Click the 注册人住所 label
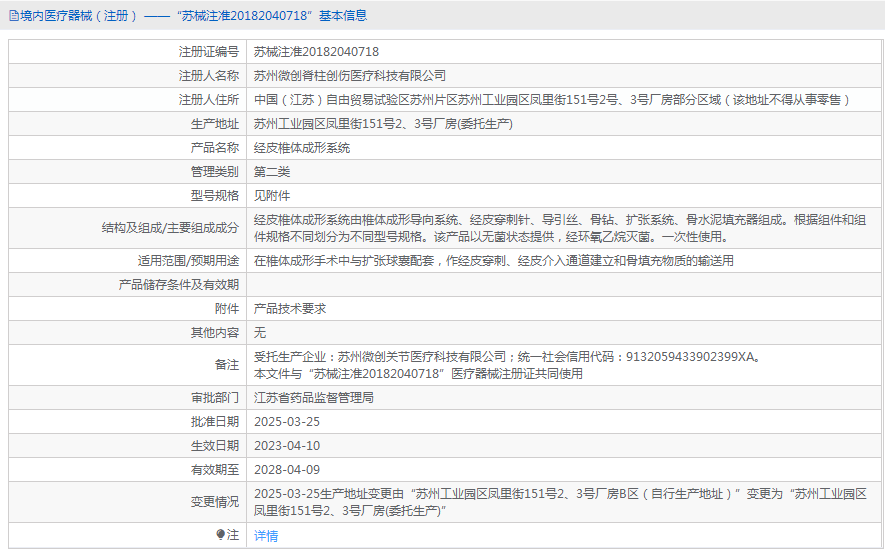Viewport: 885px width, 554px height. tap(209, 100)
